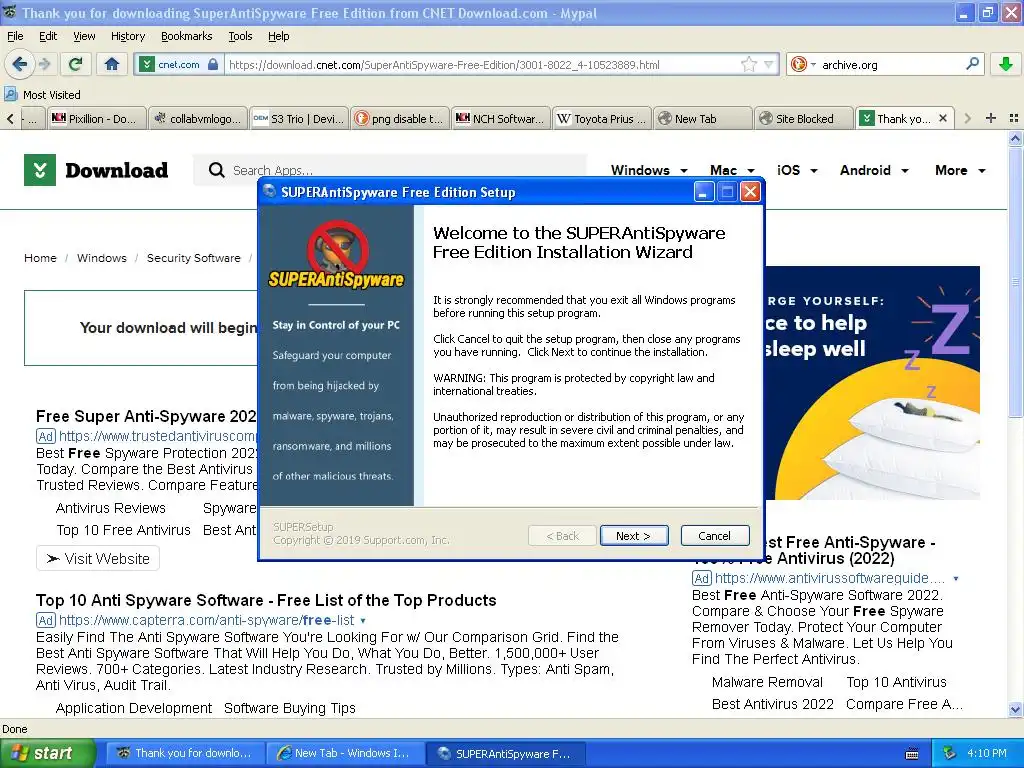Viewport: 1024px width, 768px height.
Task: Switch to the collabvmlogo tab
Action: coord(198,118)
